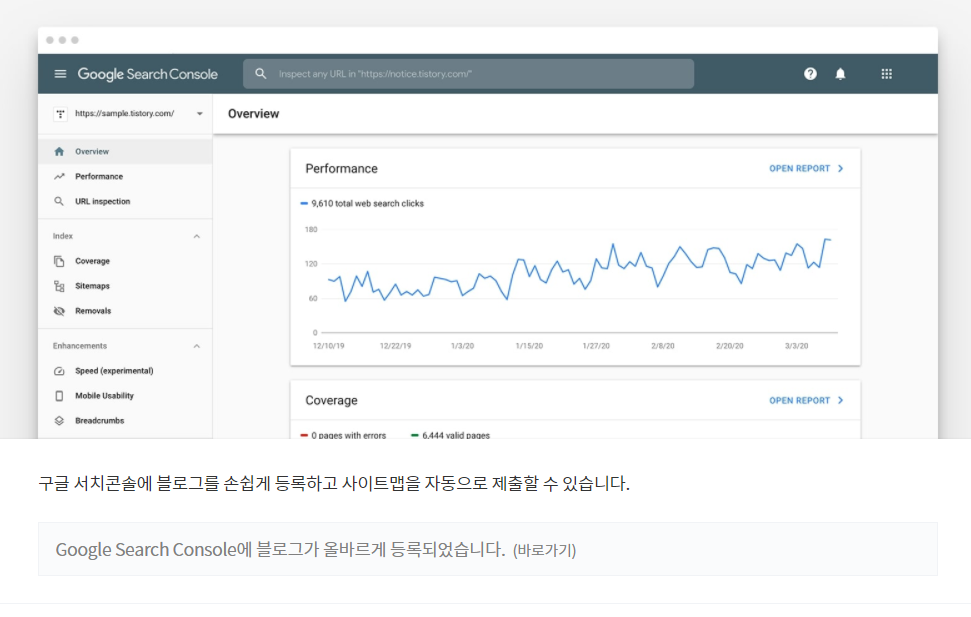Screen dimensions: 971x617
Task: Click the Enhancements section label
Action: coord(80,346)
